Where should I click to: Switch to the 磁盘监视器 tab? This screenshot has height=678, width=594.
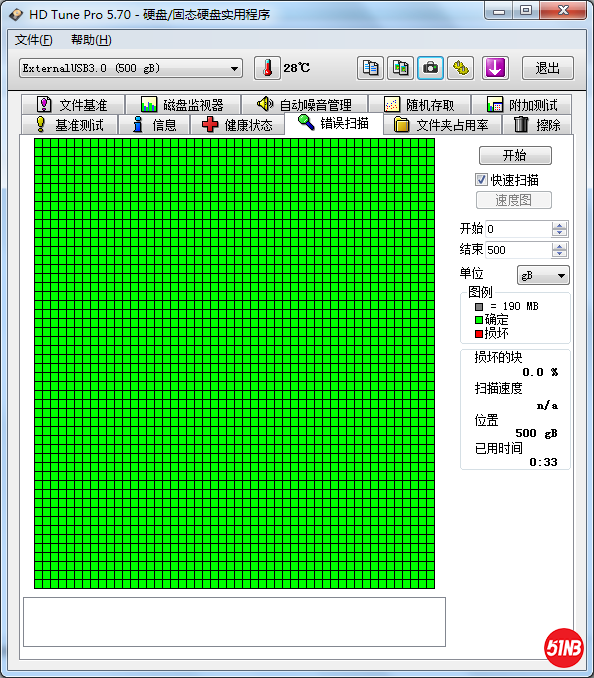[x=182, y=105]
